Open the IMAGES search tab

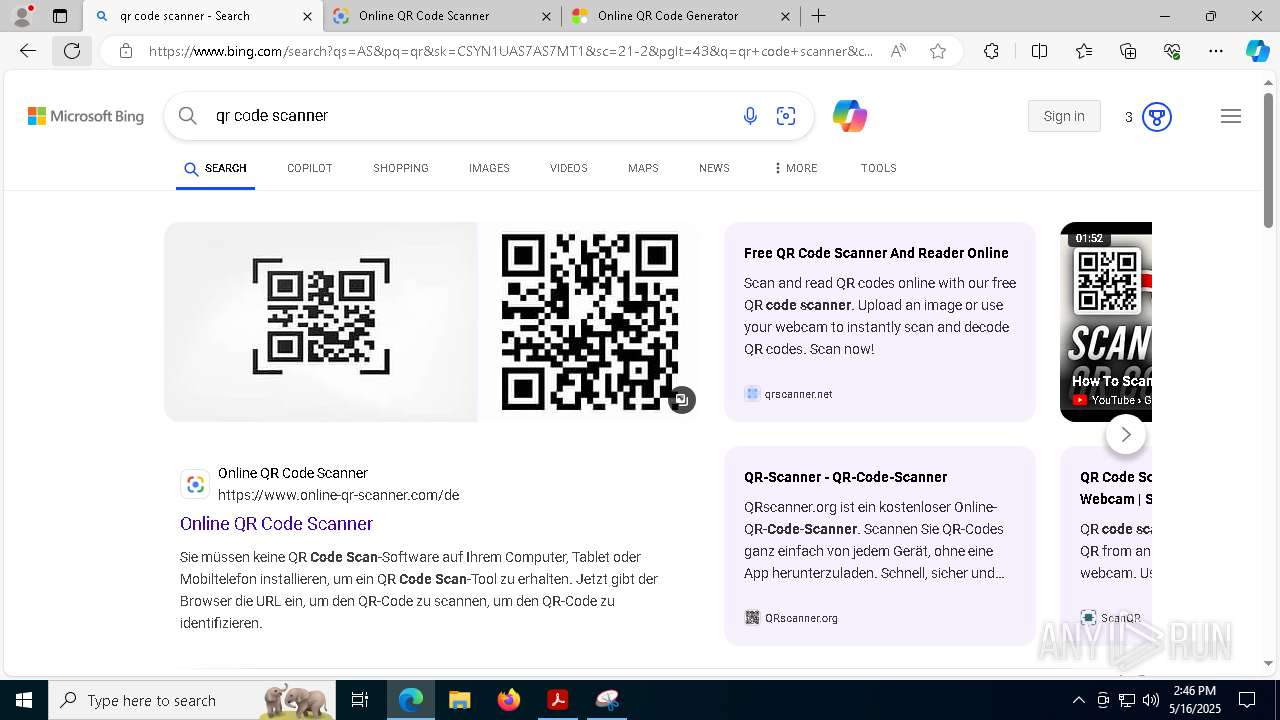click(489, 168)
